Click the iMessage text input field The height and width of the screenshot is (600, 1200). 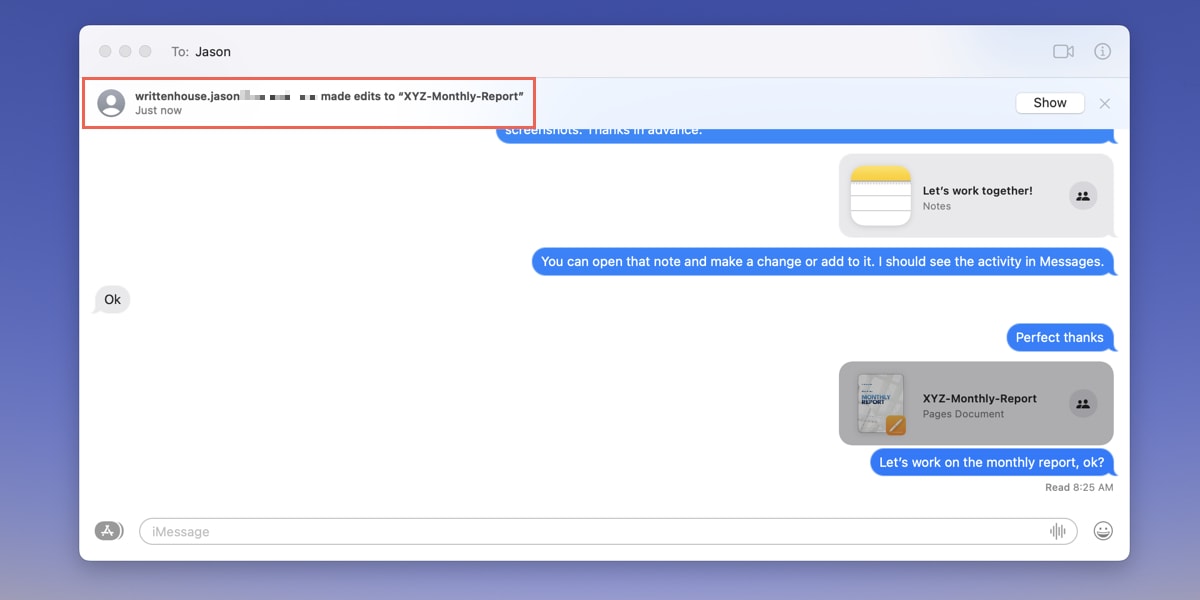[600, 530]
